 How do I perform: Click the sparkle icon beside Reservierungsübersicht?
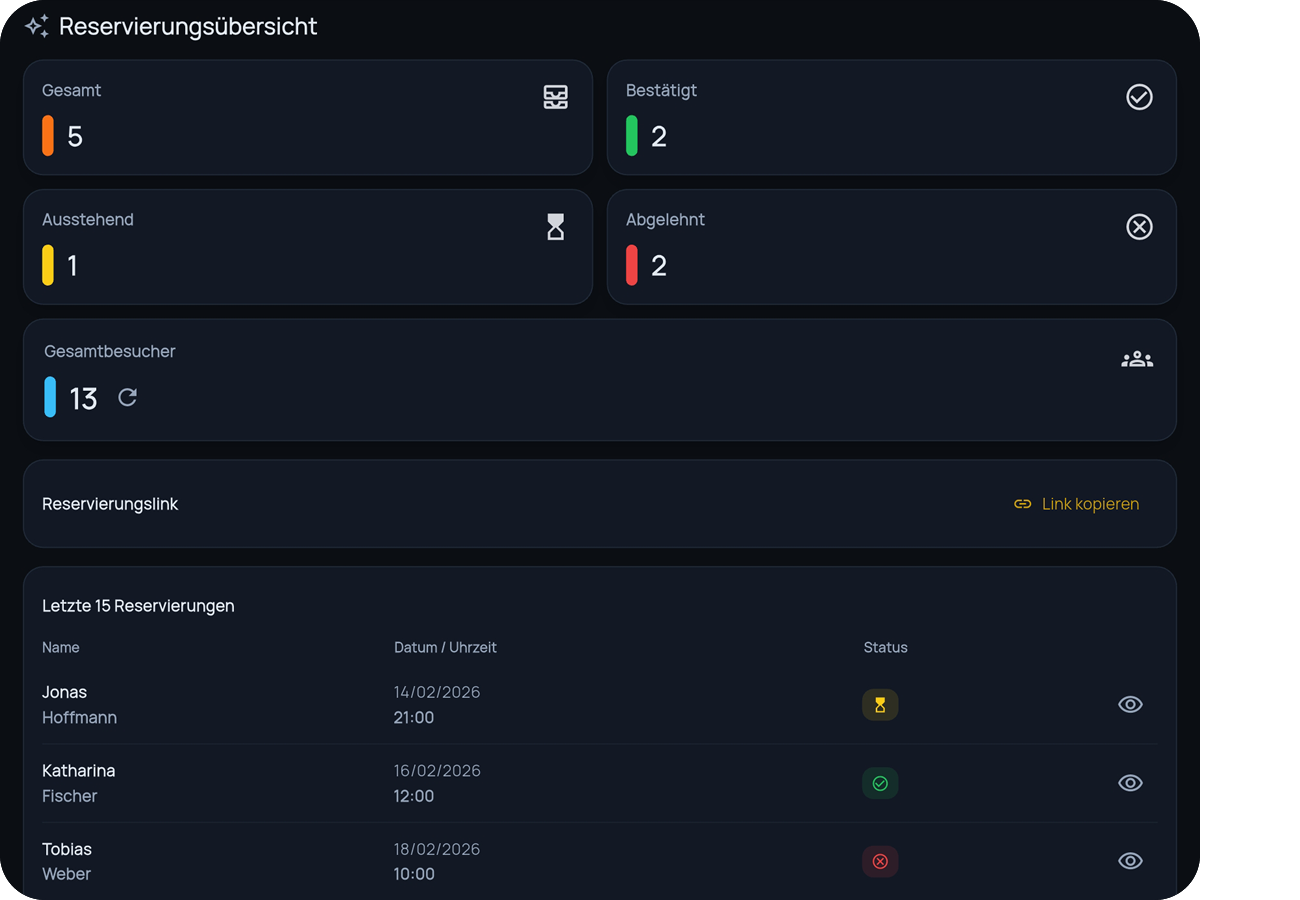click(37, 27)
